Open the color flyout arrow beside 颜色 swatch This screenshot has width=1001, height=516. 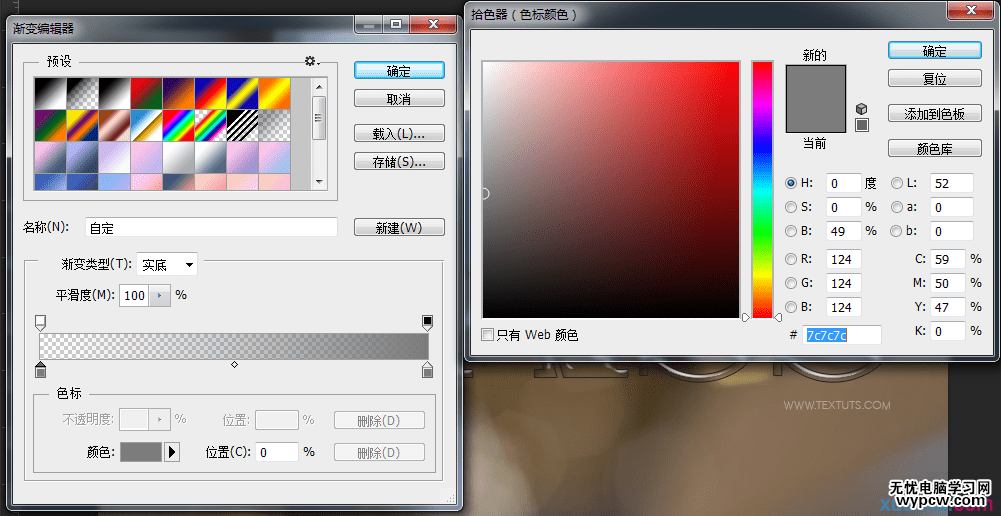tap(172, 452)
